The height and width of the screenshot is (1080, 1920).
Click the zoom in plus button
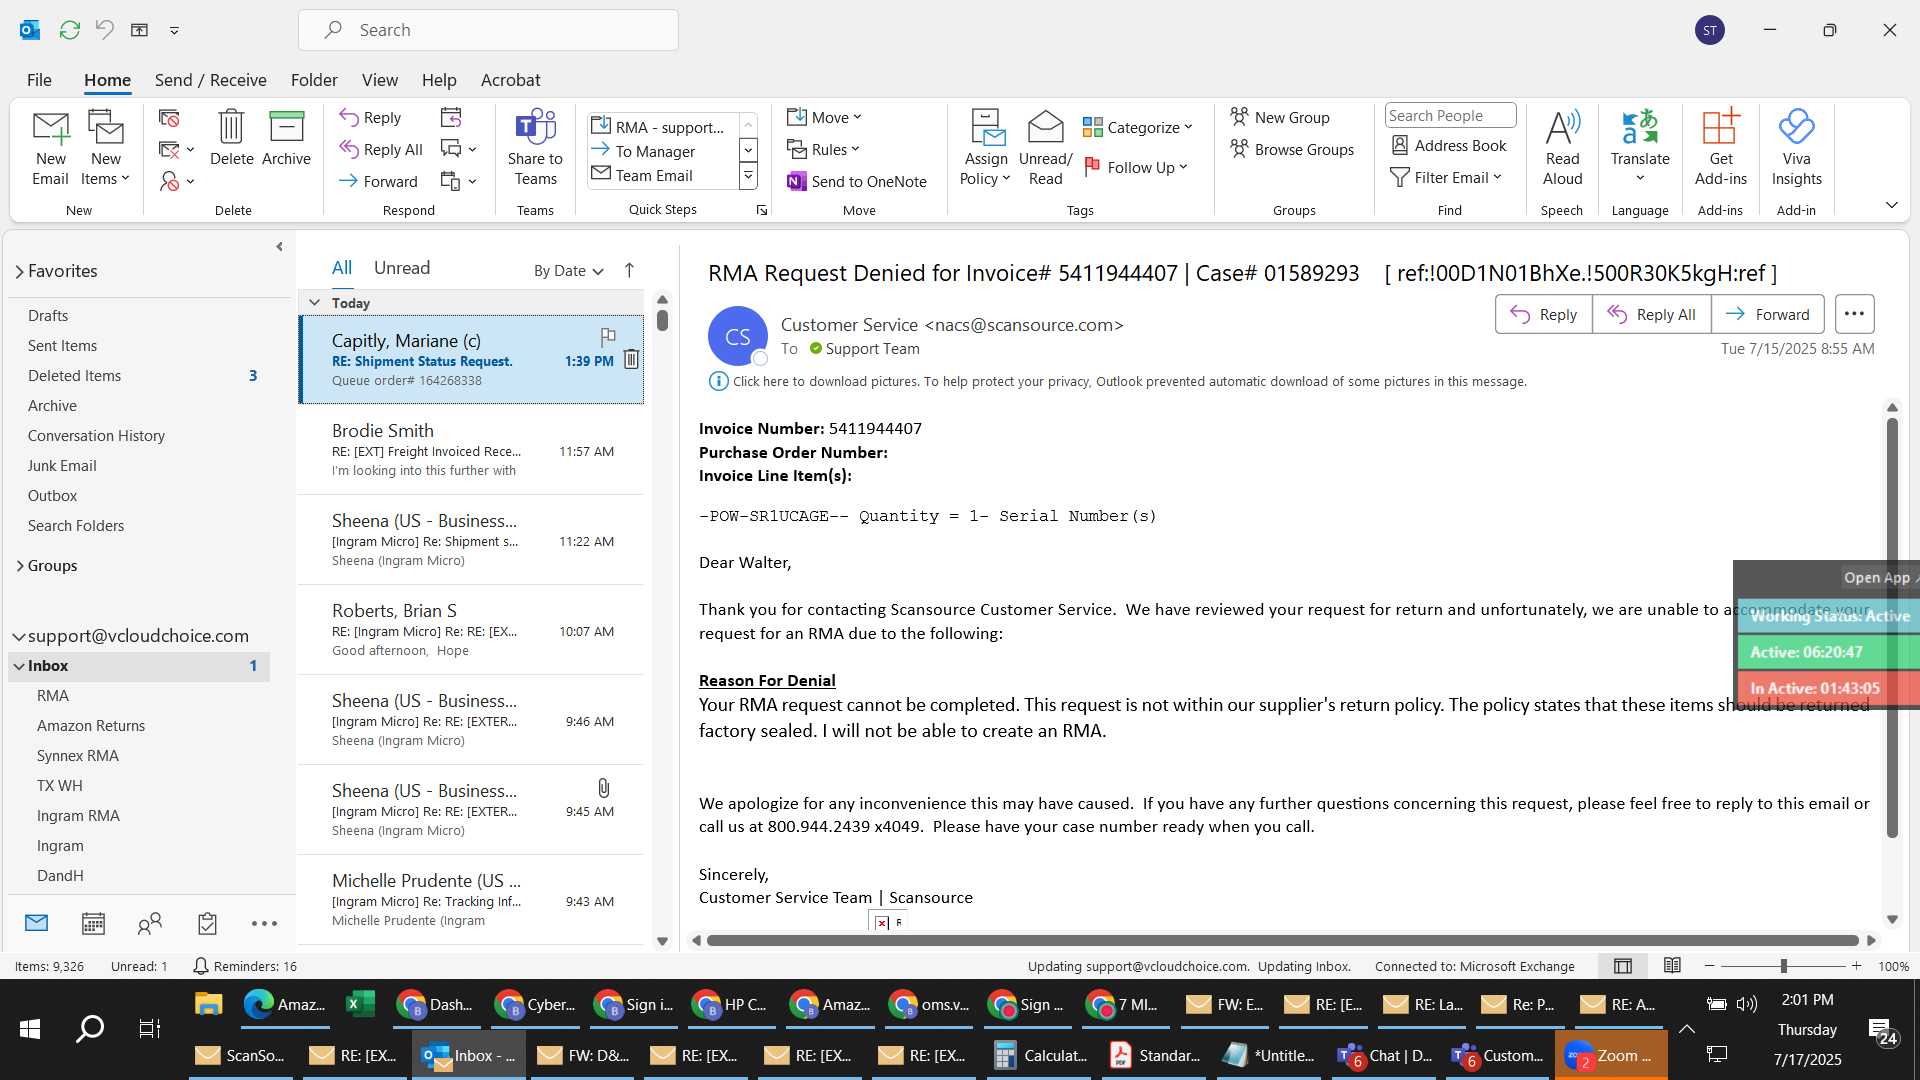pos(1856,966)
